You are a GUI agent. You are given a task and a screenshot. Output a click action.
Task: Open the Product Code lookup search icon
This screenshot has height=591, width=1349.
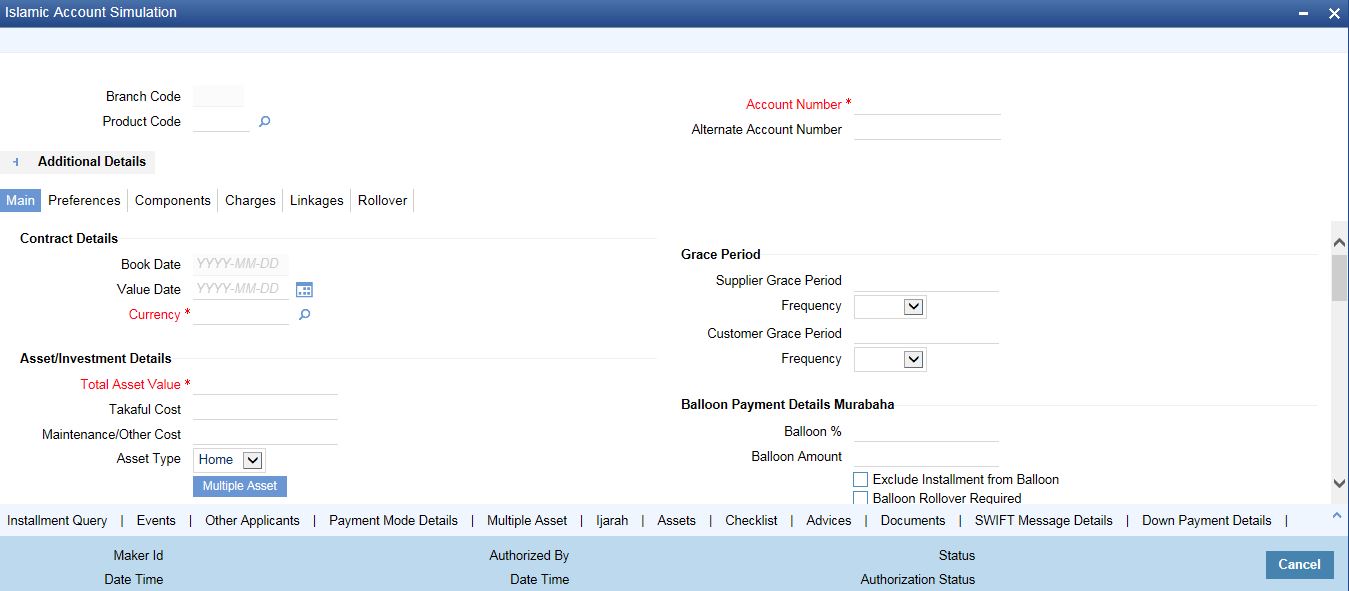[265, 122]
